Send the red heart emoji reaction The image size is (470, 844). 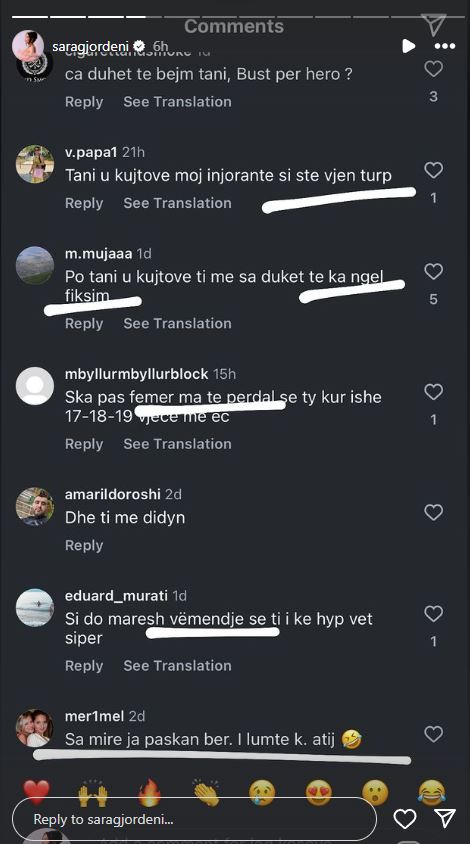(x=37, y=792)
